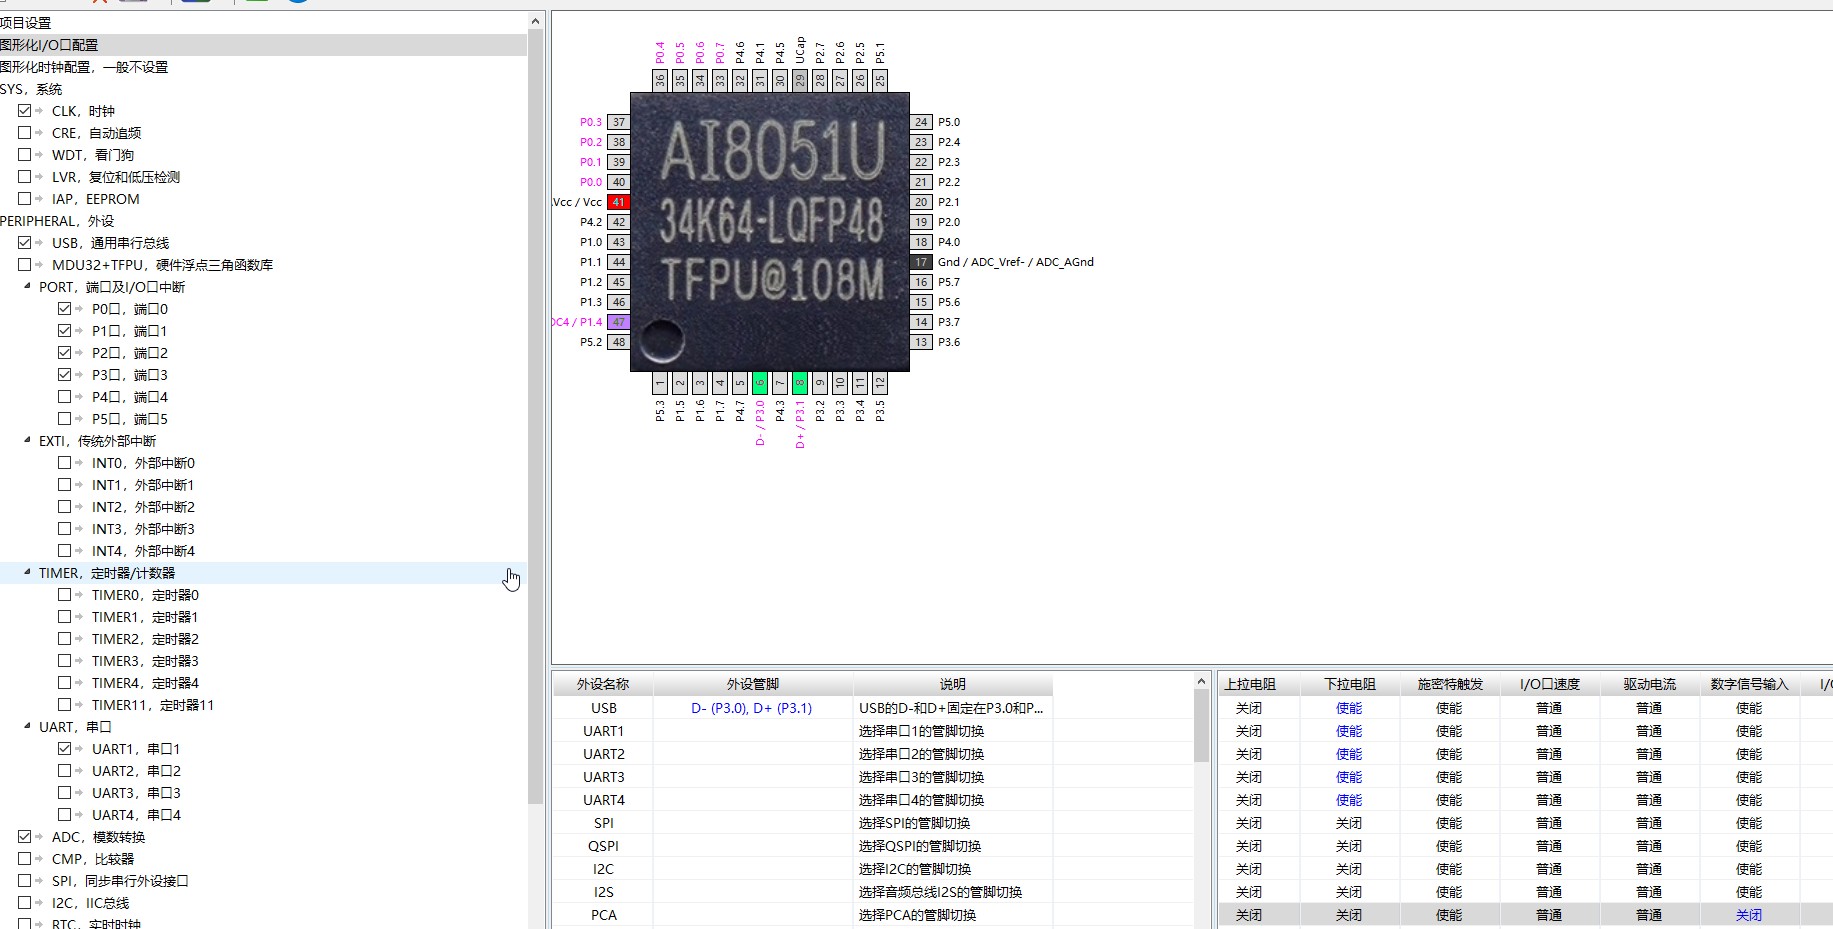The height and width of the screenshot is (929, 1833).
Task: Tick the TIMER0 checkbox
Action: tap(65, 595)
